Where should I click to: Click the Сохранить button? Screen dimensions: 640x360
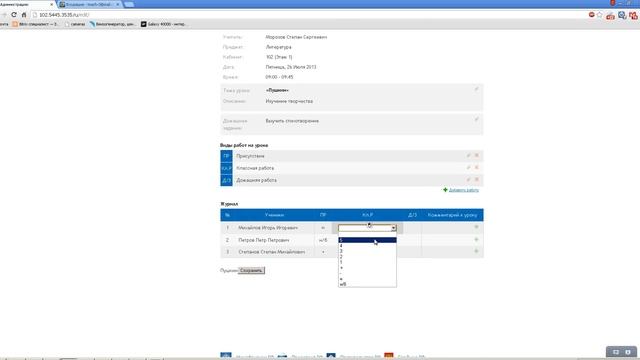251,270
